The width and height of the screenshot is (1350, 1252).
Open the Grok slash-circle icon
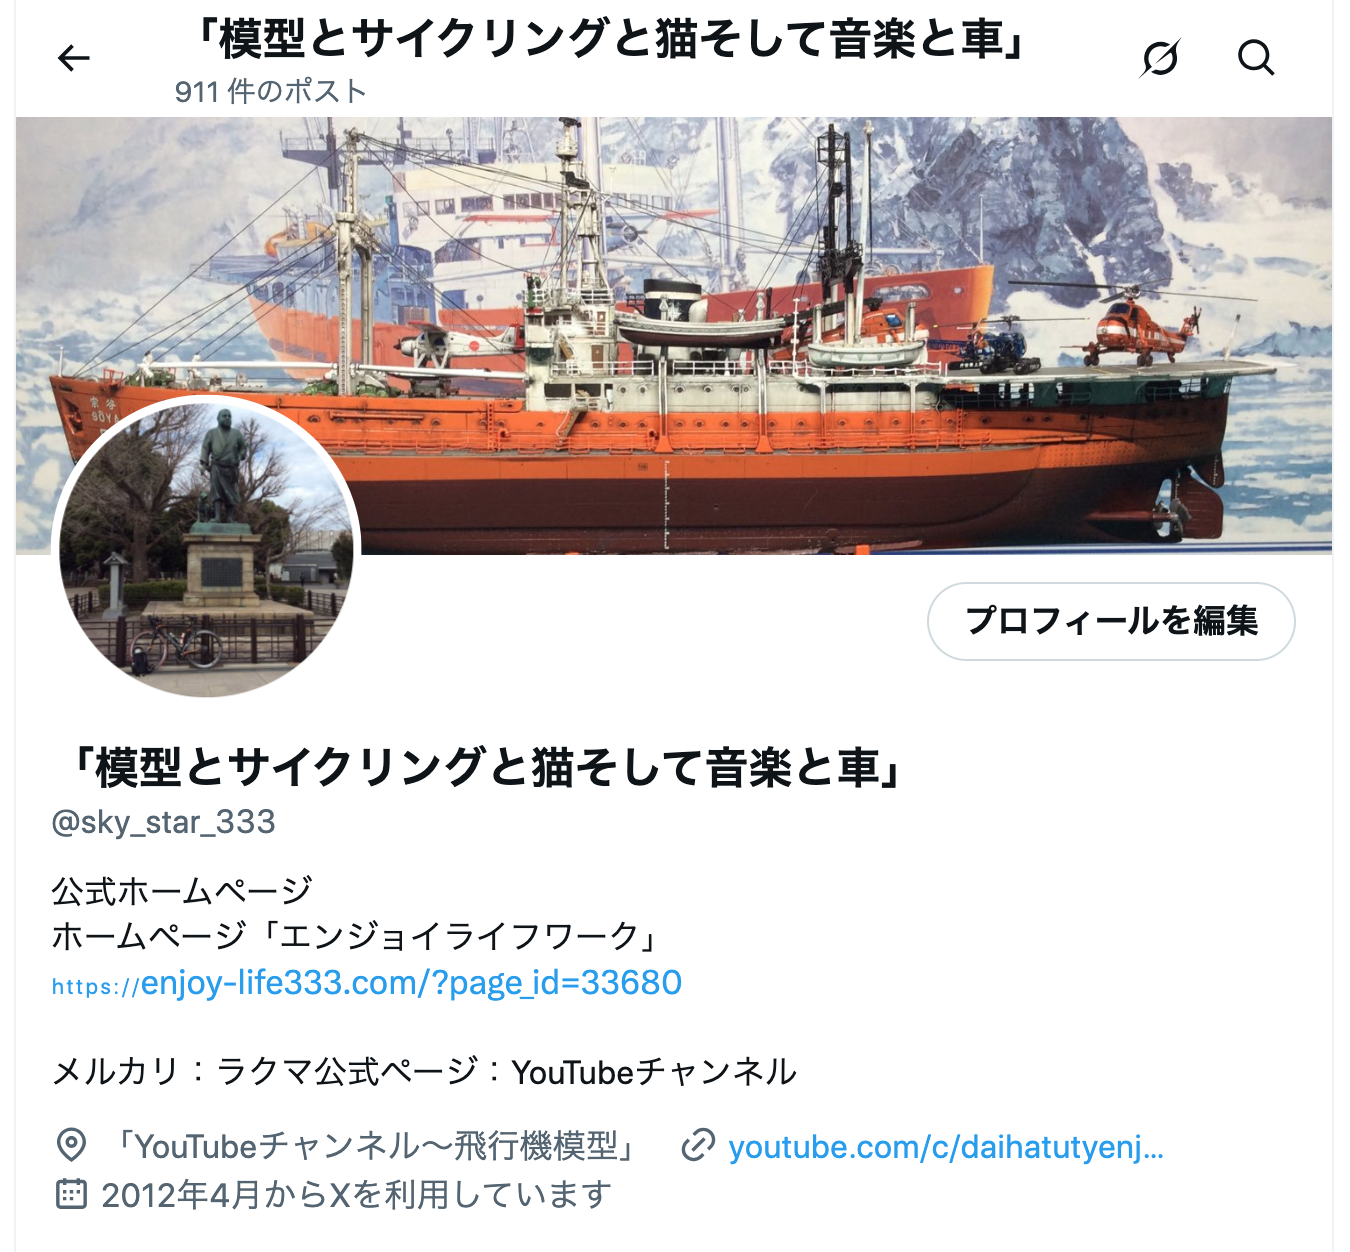click(x=1160, y=58)
